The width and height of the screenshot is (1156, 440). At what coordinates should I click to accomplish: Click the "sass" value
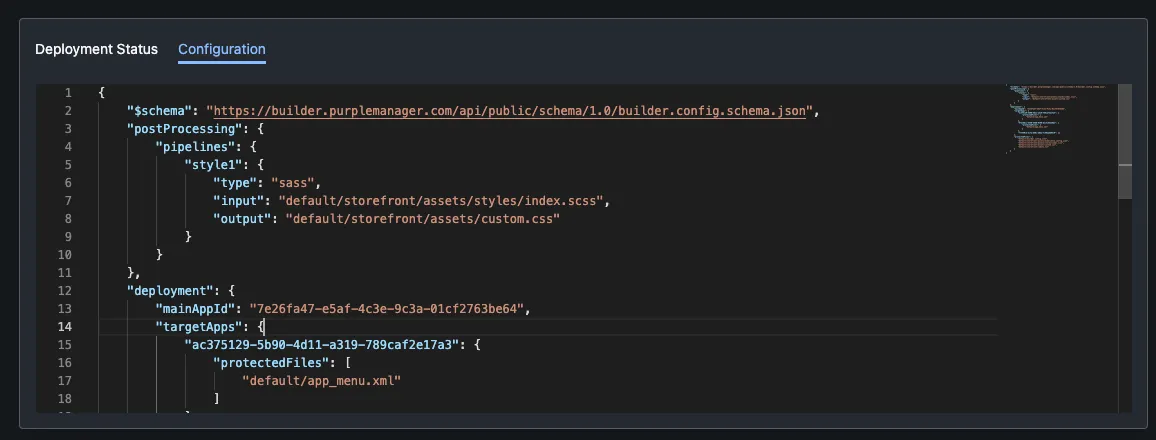pos(293,183)
